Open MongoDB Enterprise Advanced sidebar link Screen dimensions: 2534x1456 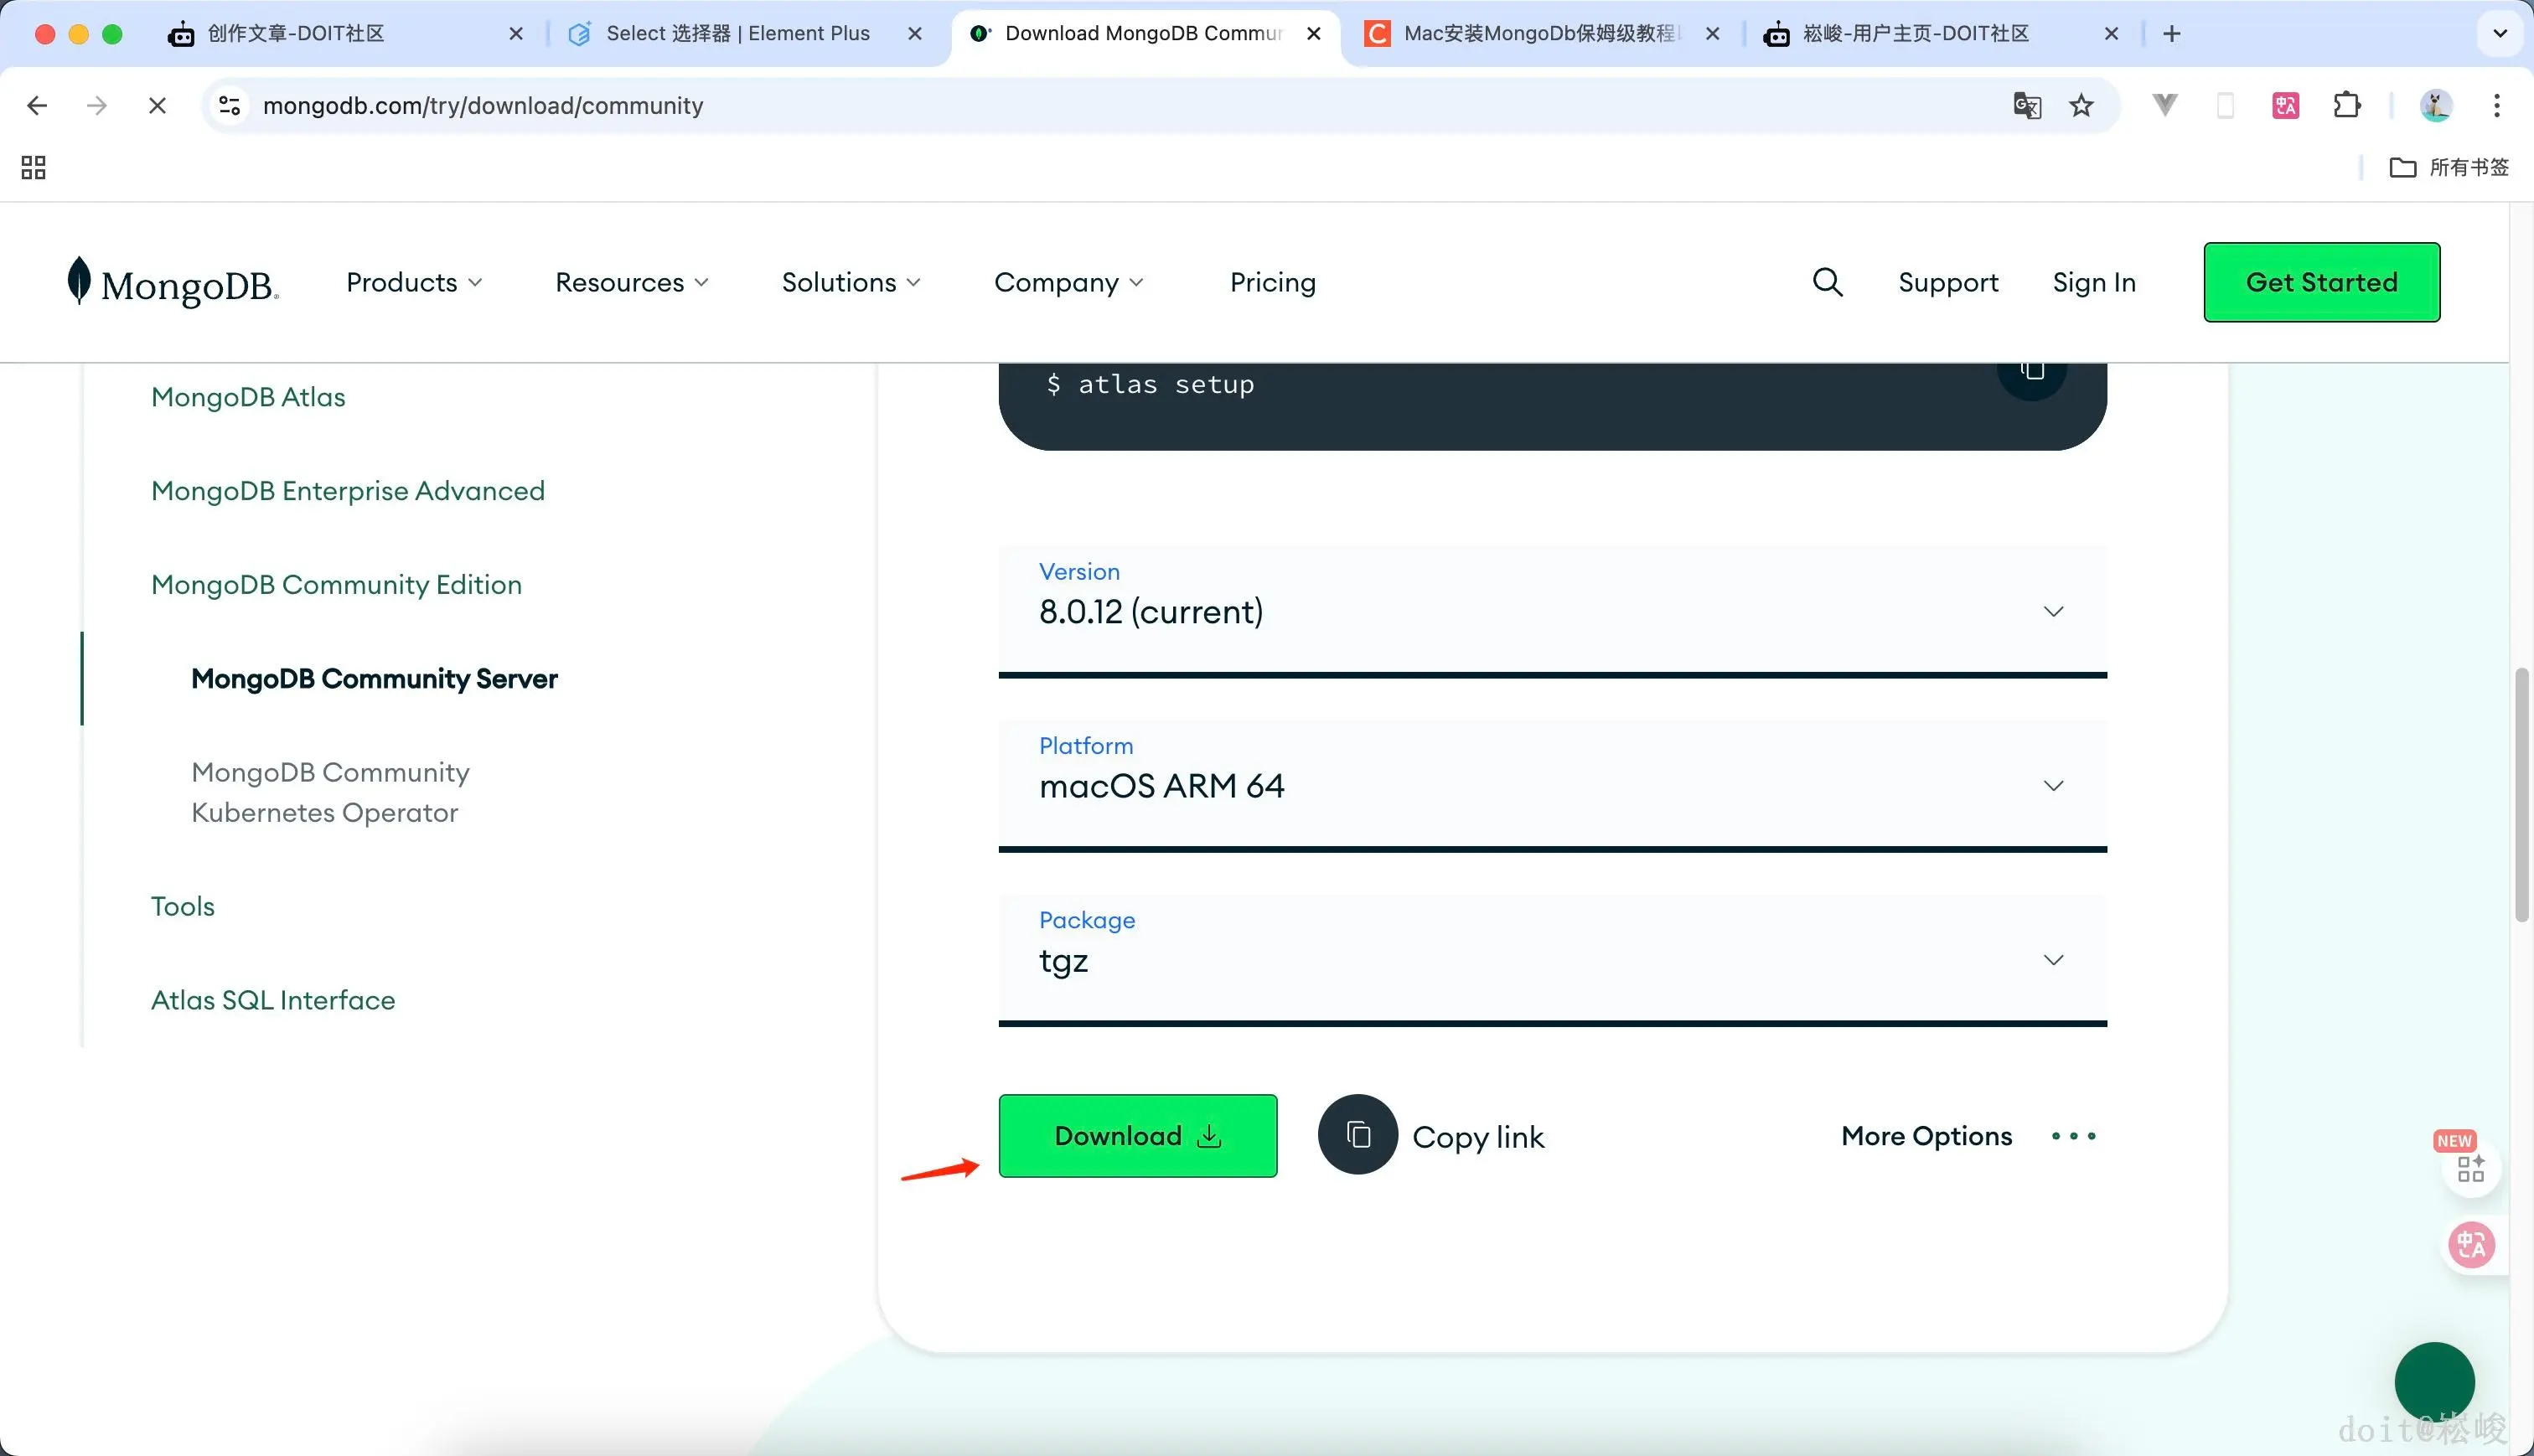347,490
